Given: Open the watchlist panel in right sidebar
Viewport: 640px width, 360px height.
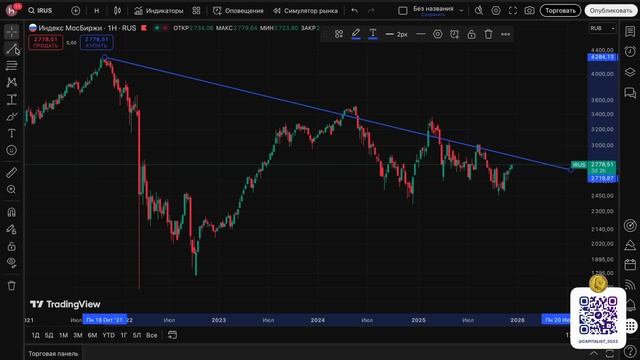Looking at the screenshot, I should pyautogui.click(x=630, y=31).
